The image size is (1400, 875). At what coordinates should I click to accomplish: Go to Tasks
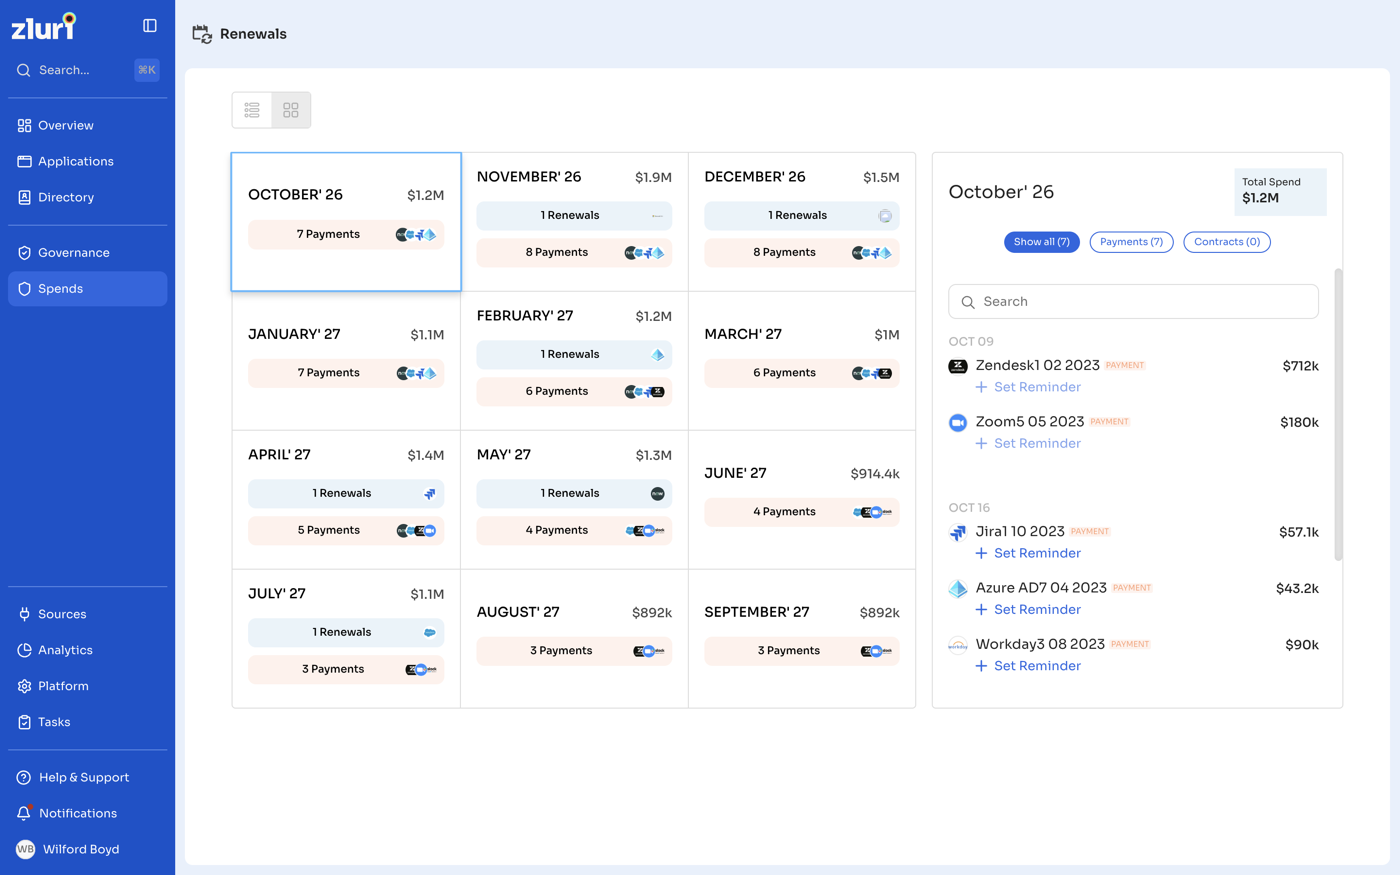point(88,722)
